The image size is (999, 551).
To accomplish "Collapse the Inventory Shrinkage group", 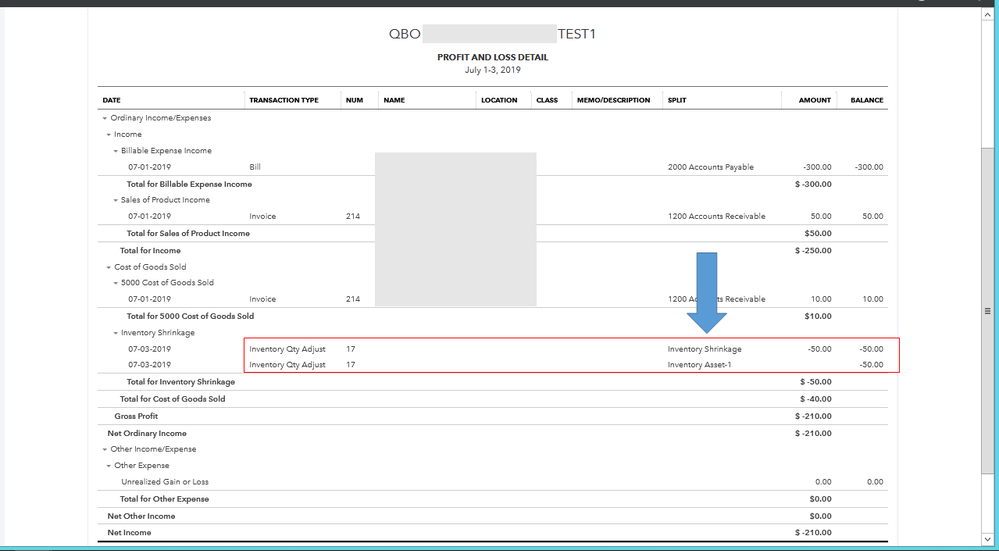I will tap(115, 333).
